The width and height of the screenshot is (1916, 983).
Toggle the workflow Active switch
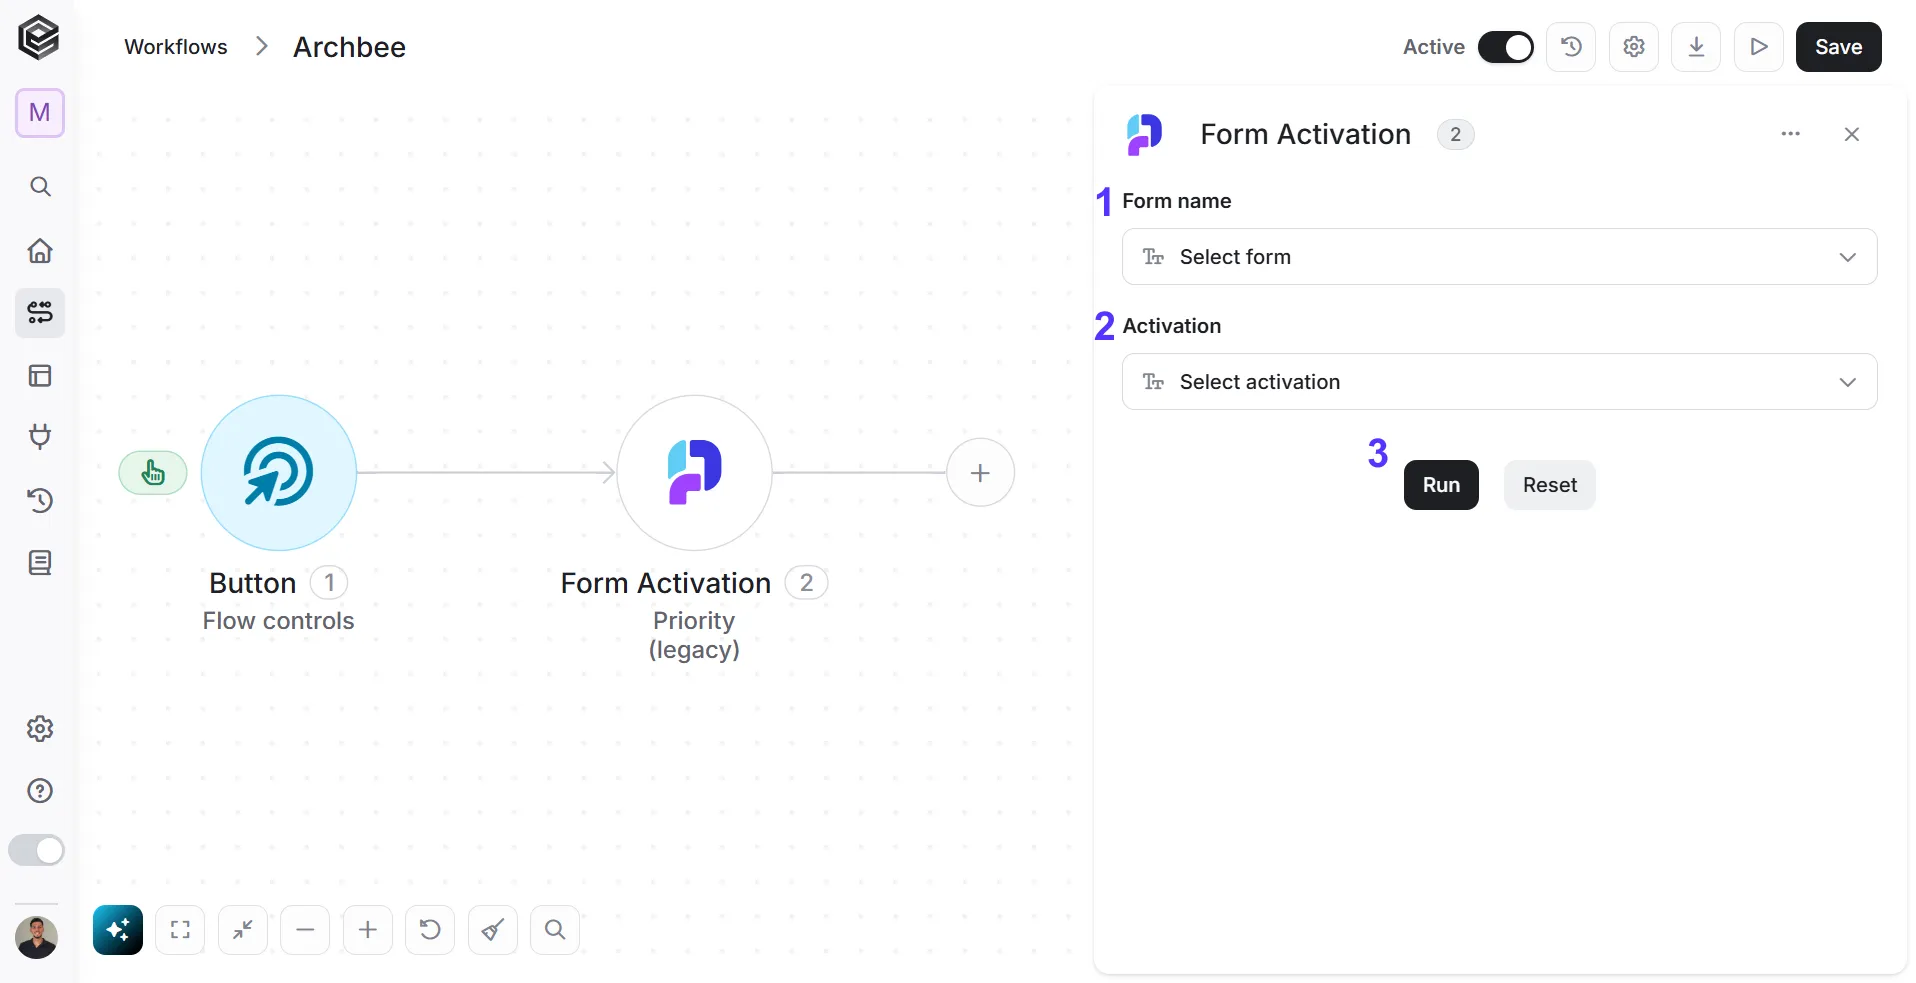pyautogui.click(x=1506, y=47)
